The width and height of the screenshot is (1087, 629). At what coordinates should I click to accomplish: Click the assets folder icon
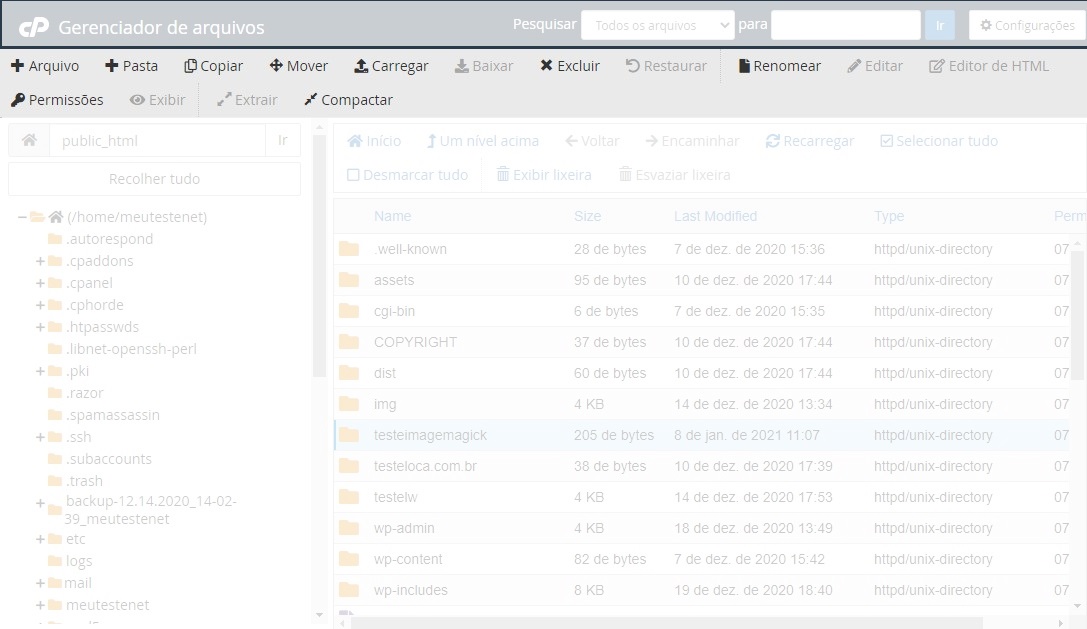pos(349,280)
